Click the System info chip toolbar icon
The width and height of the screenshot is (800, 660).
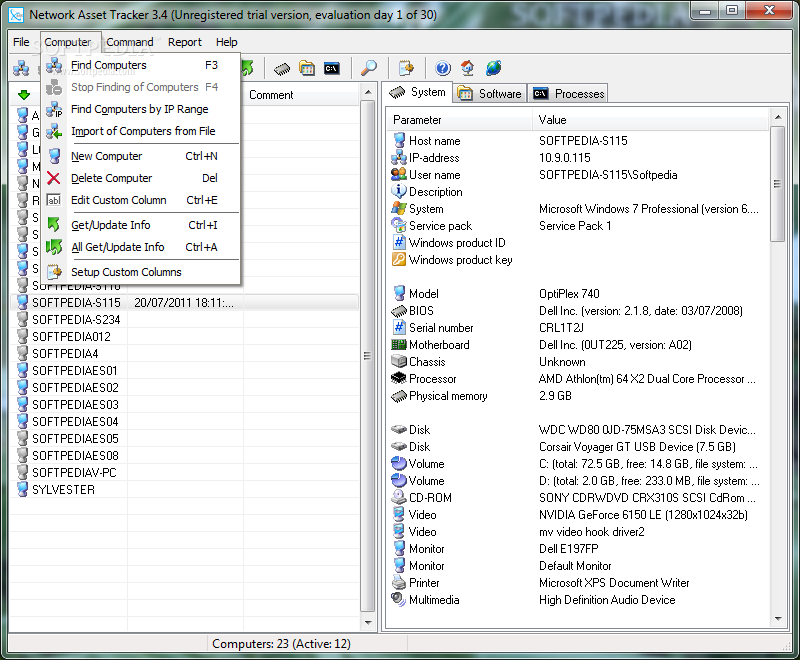pyautogui.click(x=282, y=68)
